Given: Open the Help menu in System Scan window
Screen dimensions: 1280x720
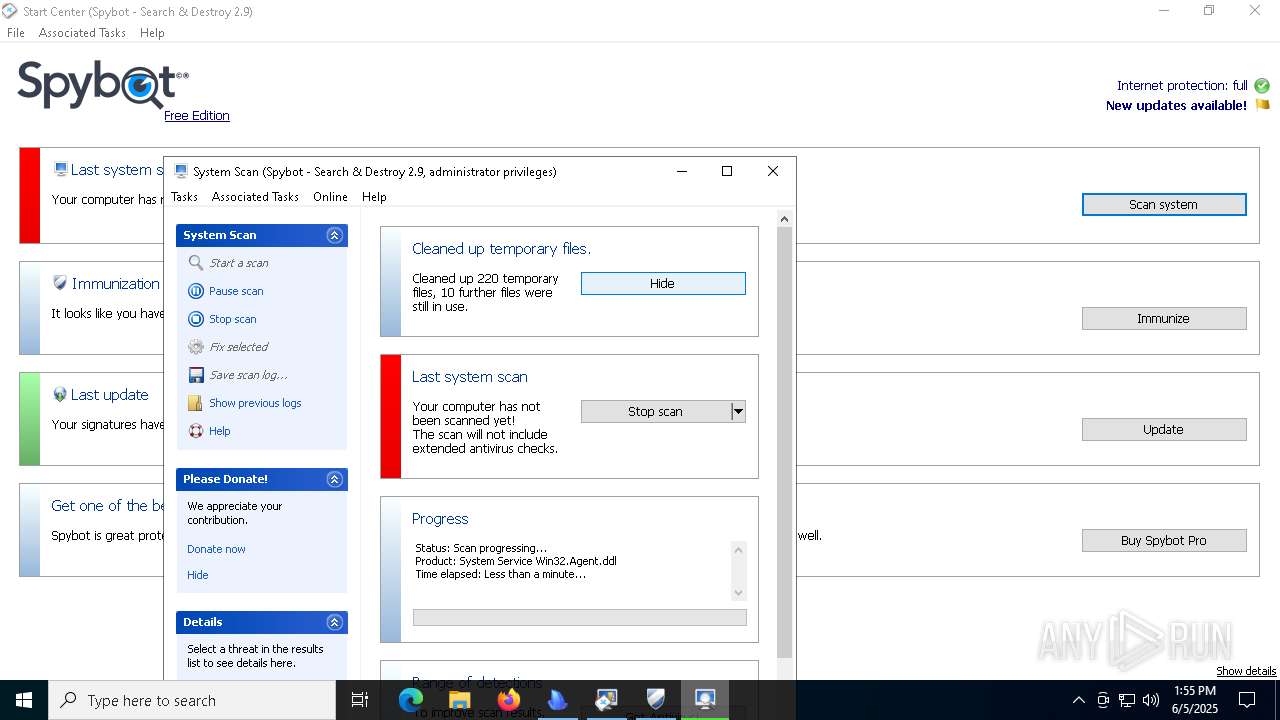Looking at the screenshot, I should tap(374, 197).
